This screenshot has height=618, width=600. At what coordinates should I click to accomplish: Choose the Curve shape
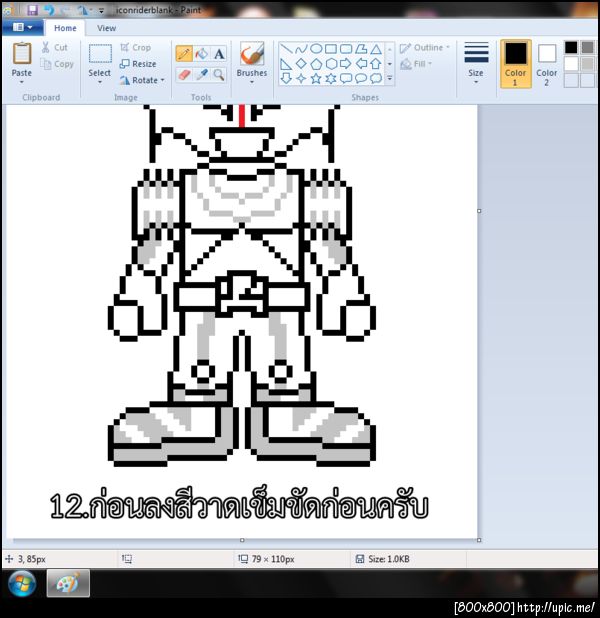[x=301, y=49]
